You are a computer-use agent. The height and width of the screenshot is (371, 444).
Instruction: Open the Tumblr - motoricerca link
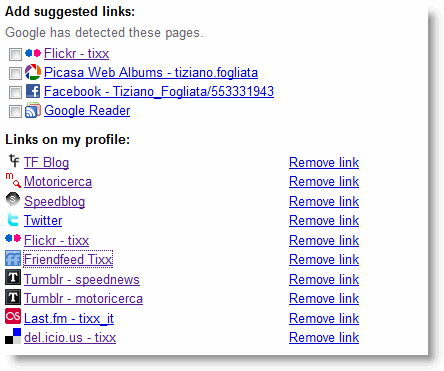83,298
